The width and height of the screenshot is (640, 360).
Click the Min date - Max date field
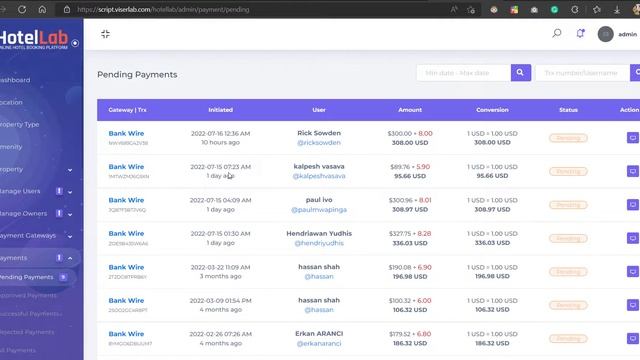tap(464, 73)
